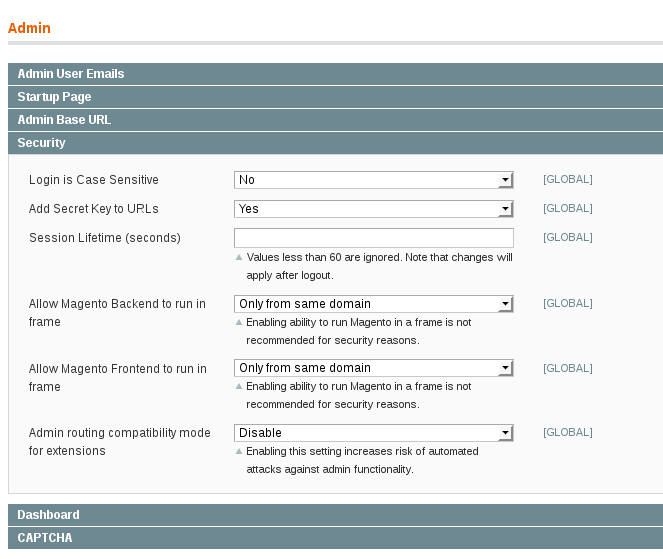The width and height of the screenshot is (663, 559).
Task: Click note icon under Backend frame dropdown
Action: coord(239,322)
